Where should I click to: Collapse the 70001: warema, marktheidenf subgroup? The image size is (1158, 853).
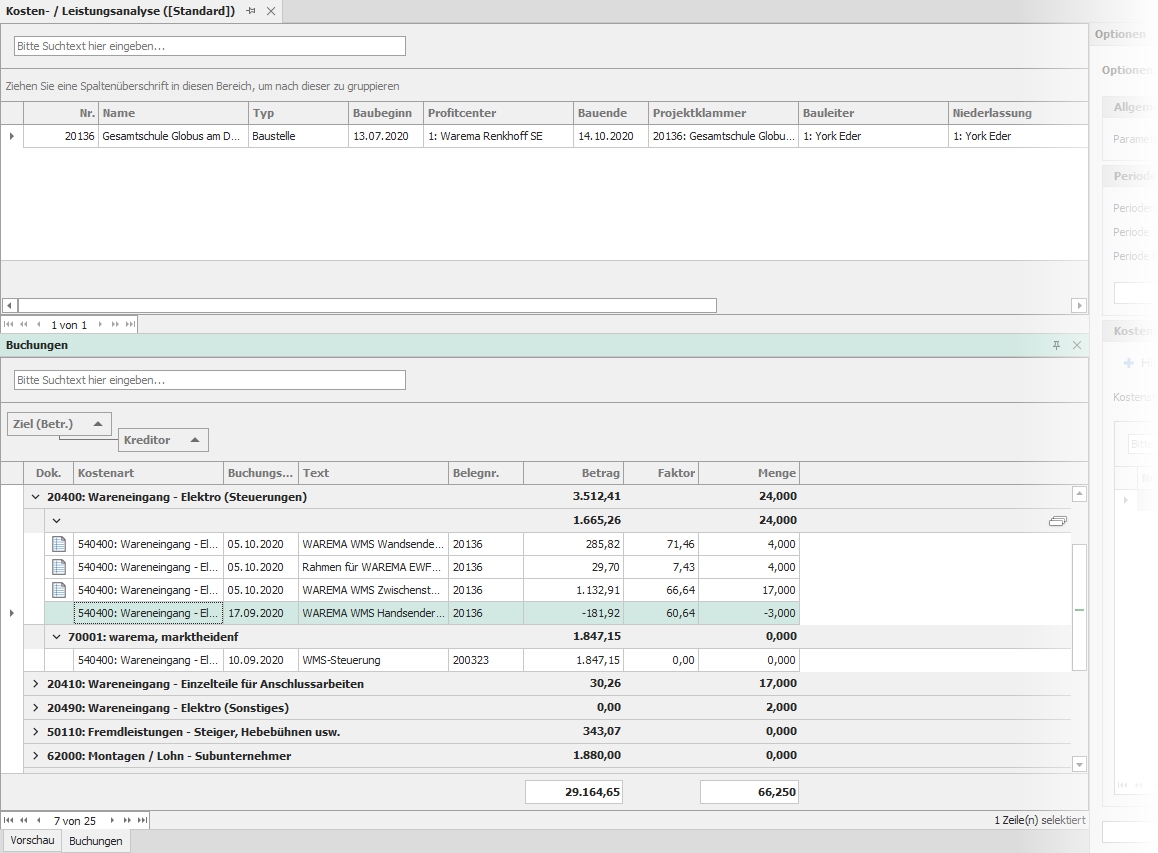[x=56, y=636]
